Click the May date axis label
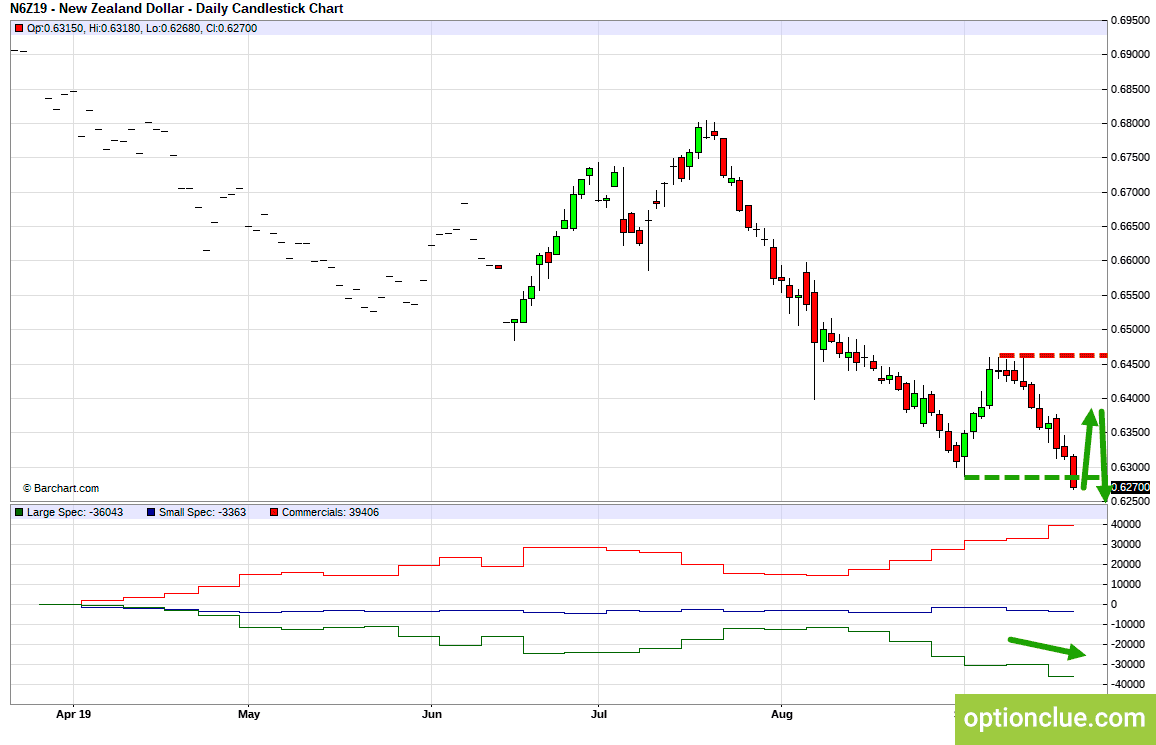 pyautogui.click(x=249, y=714)
